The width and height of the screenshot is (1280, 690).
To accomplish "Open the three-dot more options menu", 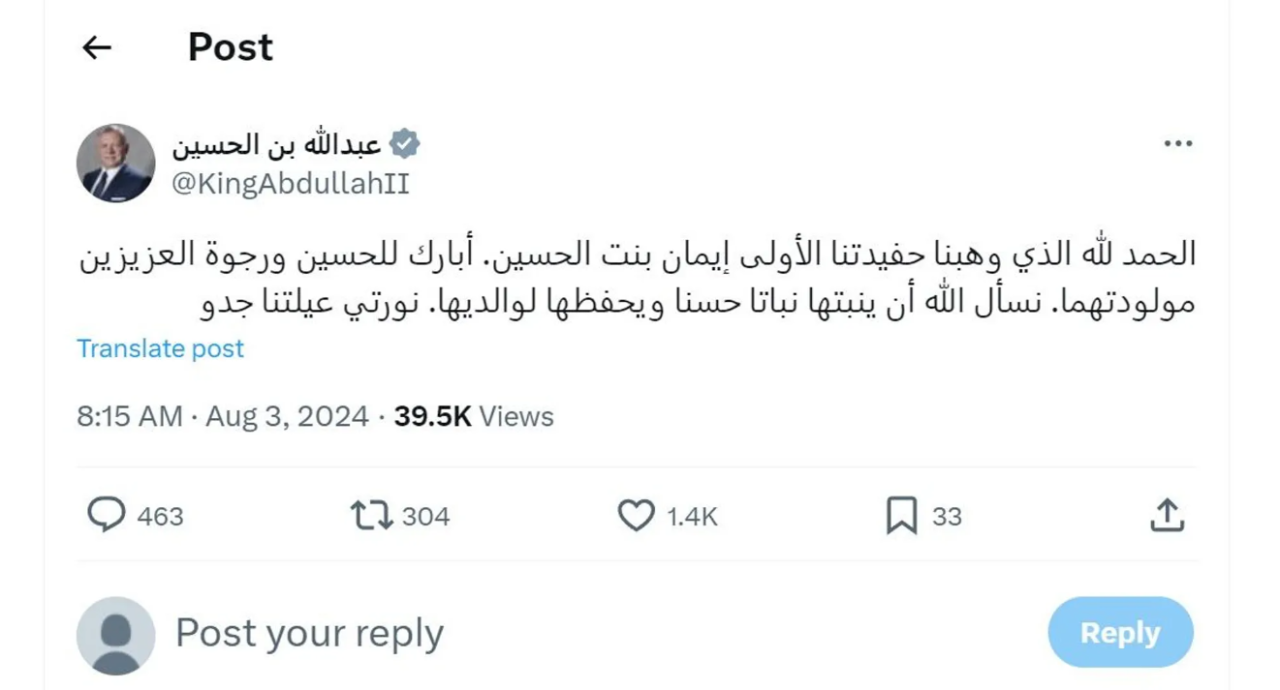I will point(1178,144).
